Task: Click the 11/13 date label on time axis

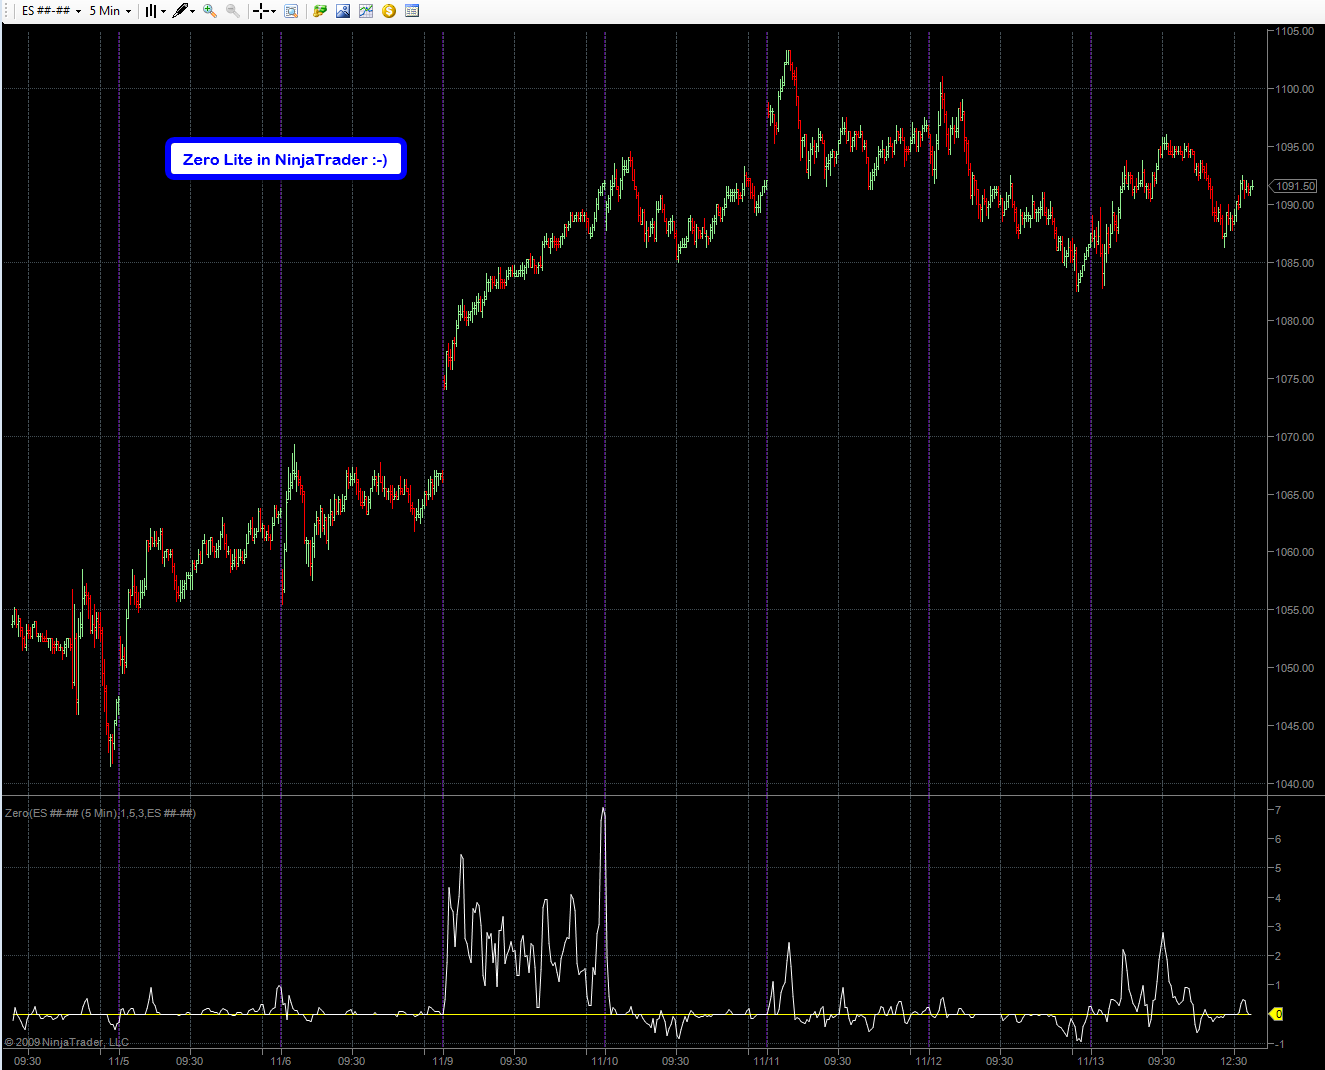Action: click(x=1091, y=1061)
